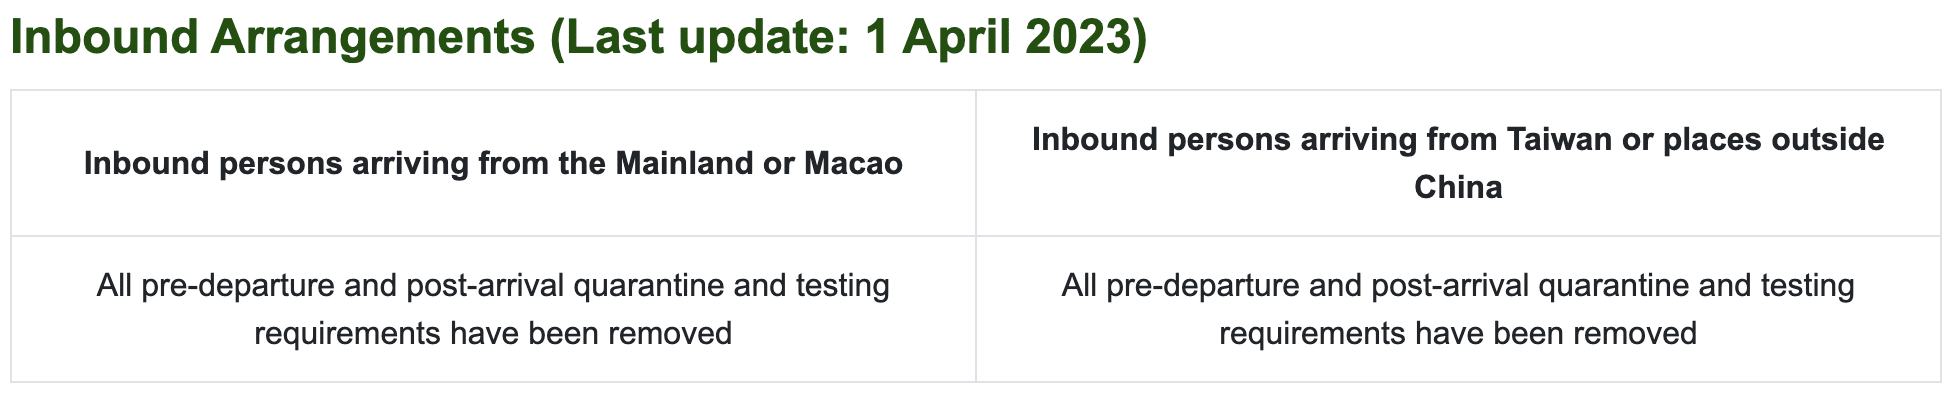The image size is (1958, 400).
Task: Click the right column requirements removed cell
Action: [1458, 309]
